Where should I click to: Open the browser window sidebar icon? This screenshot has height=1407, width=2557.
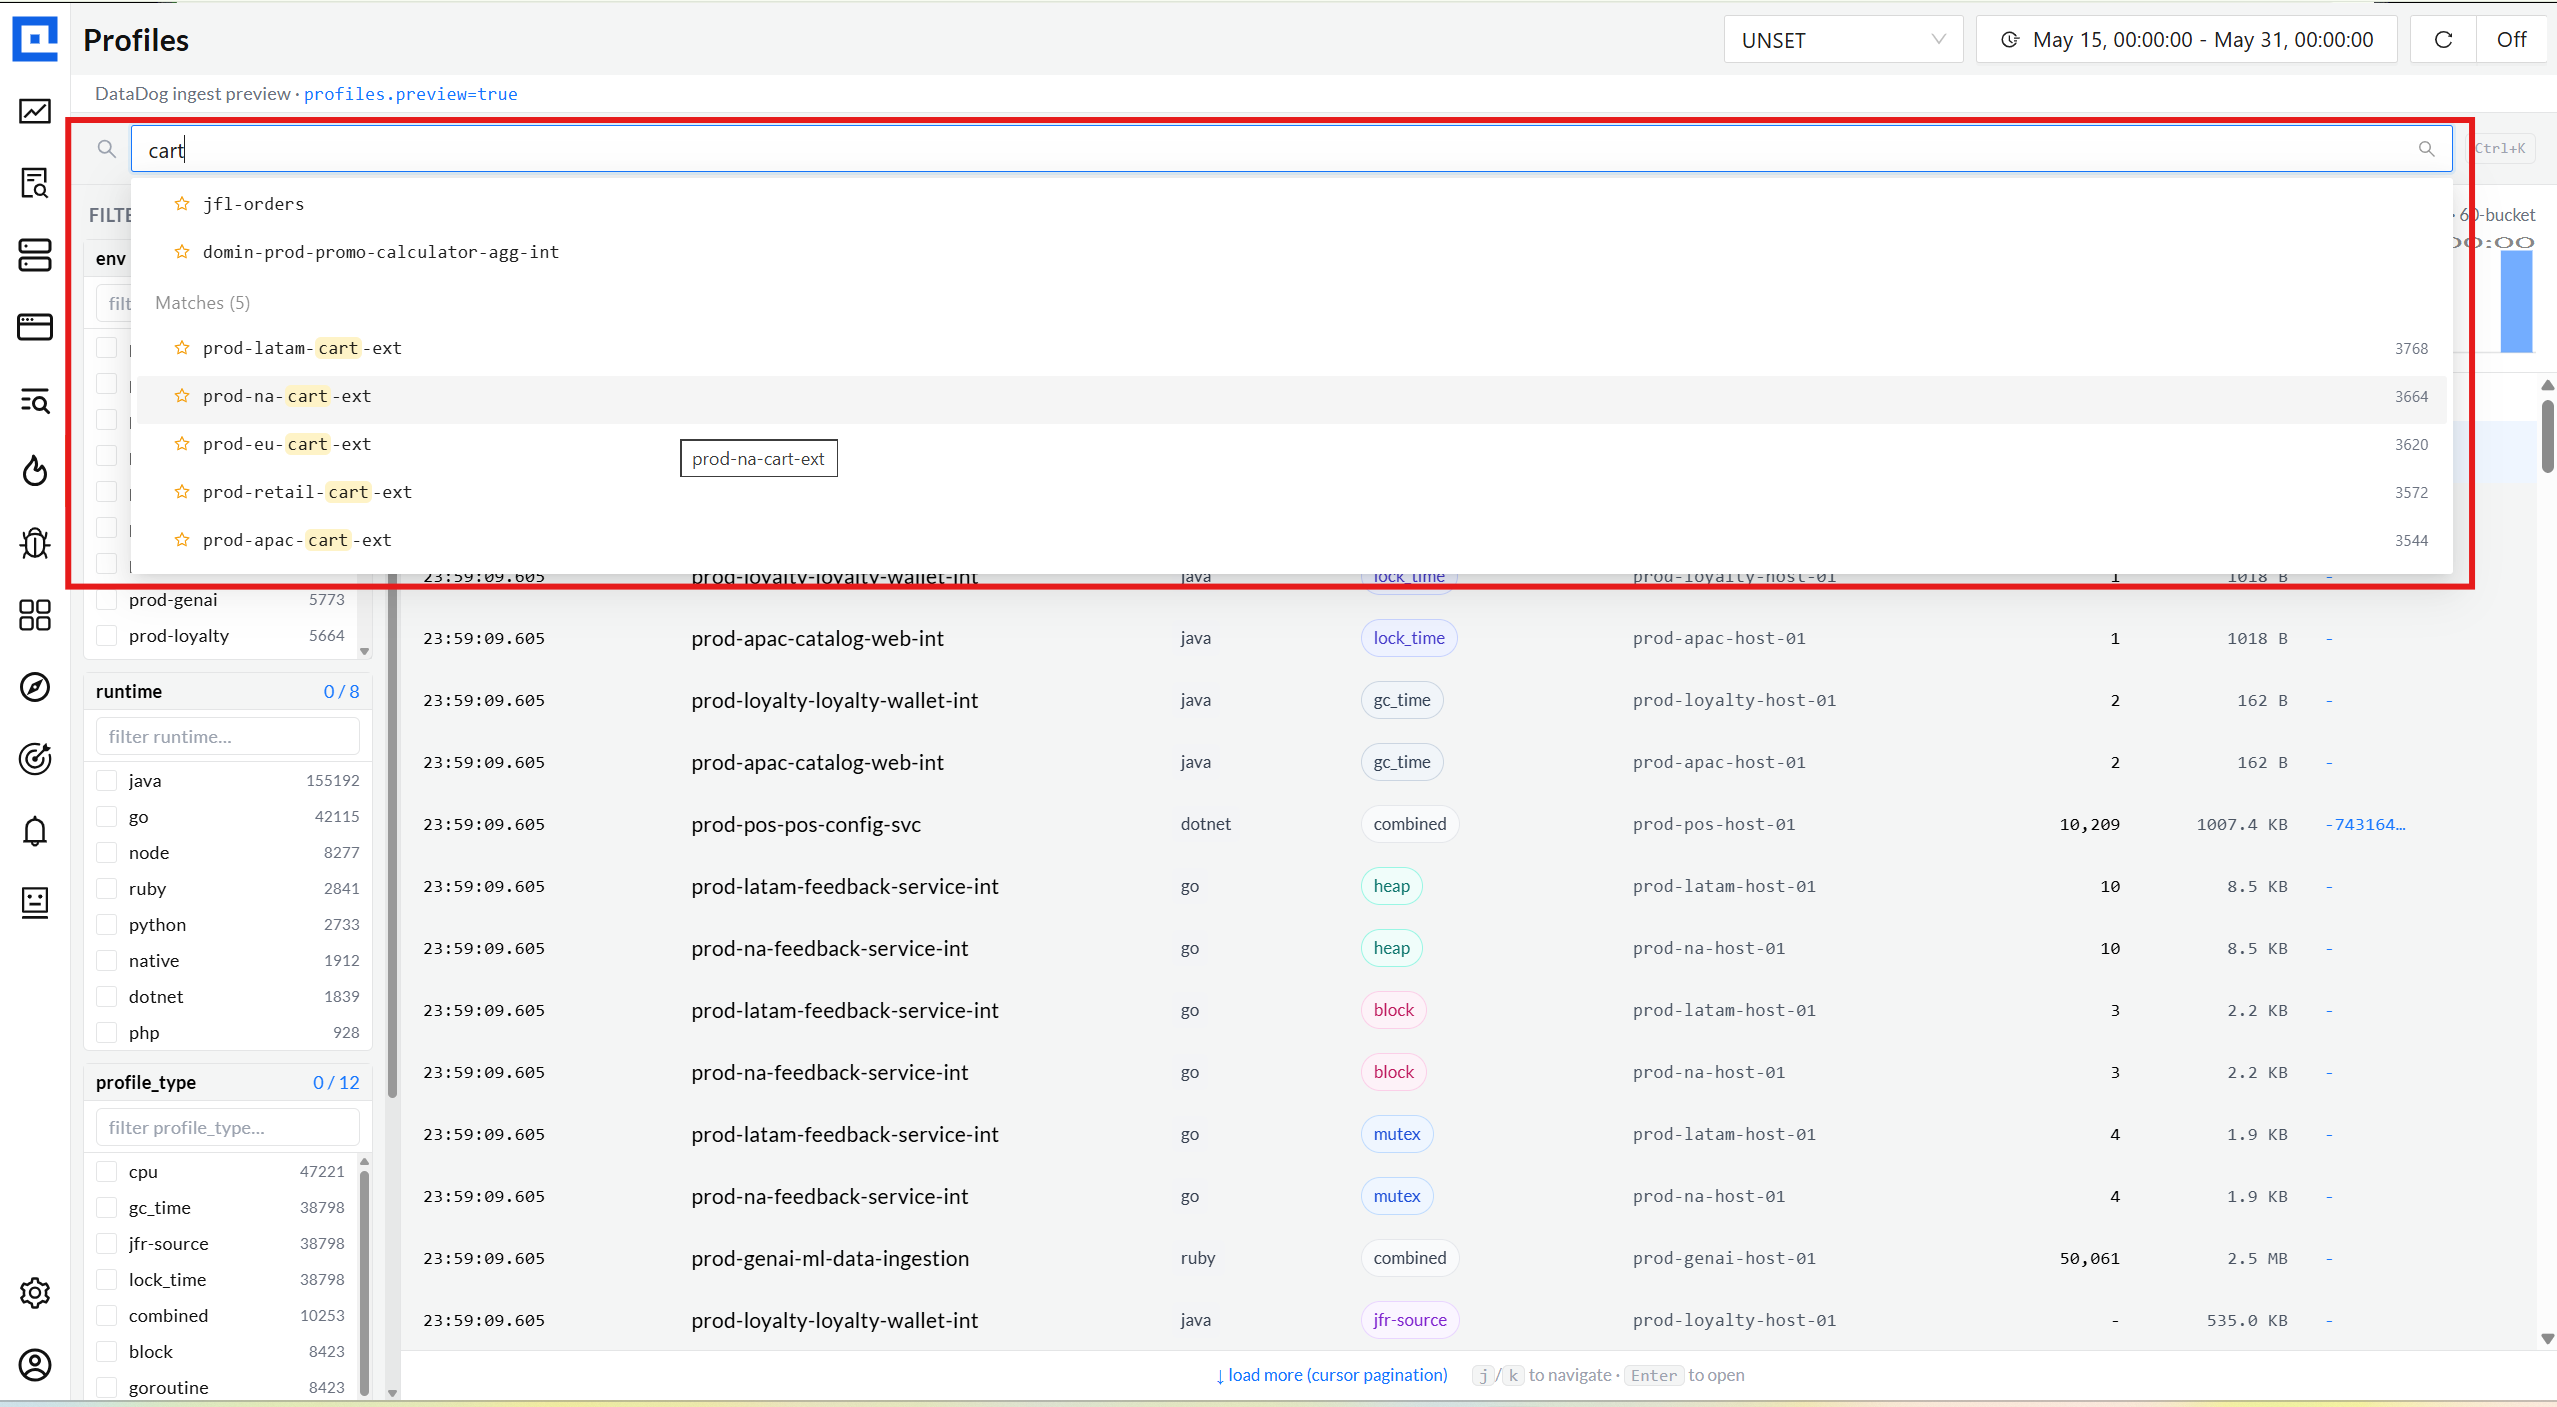35,327
